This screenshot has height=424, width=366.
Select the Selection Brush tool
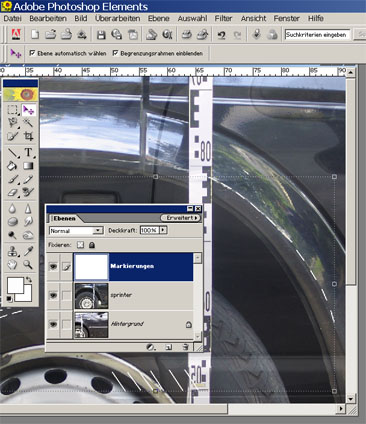(x=13, y=136)
